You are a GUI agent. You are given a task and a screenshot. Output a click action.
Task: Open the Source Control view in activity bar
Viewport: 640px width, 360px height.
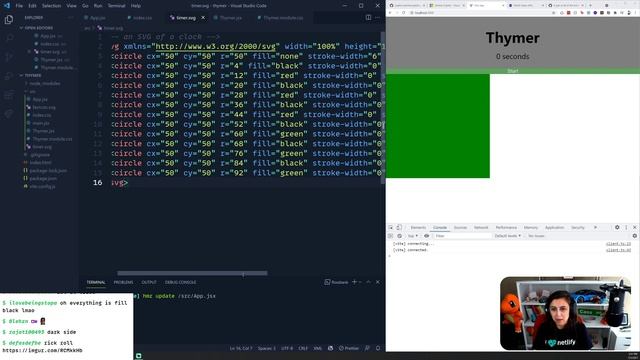(x=9, y=57)
